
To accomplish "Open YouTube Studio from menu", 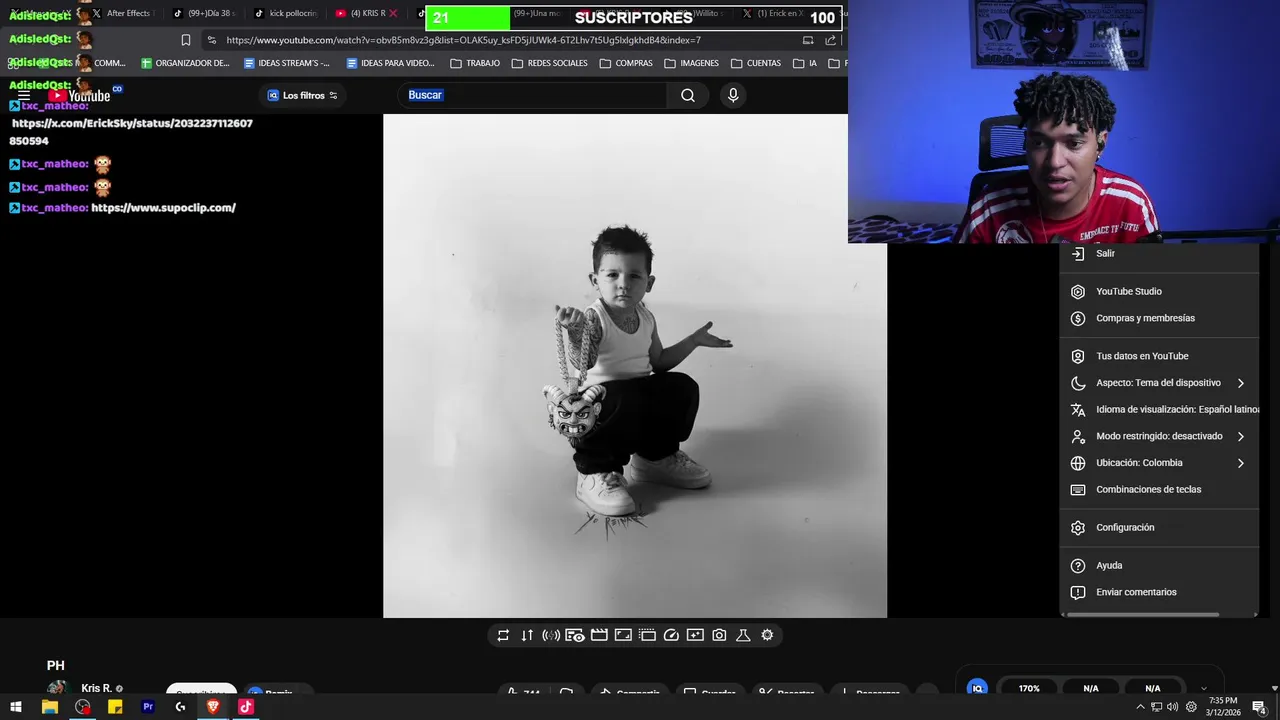I will point(1160,292).
